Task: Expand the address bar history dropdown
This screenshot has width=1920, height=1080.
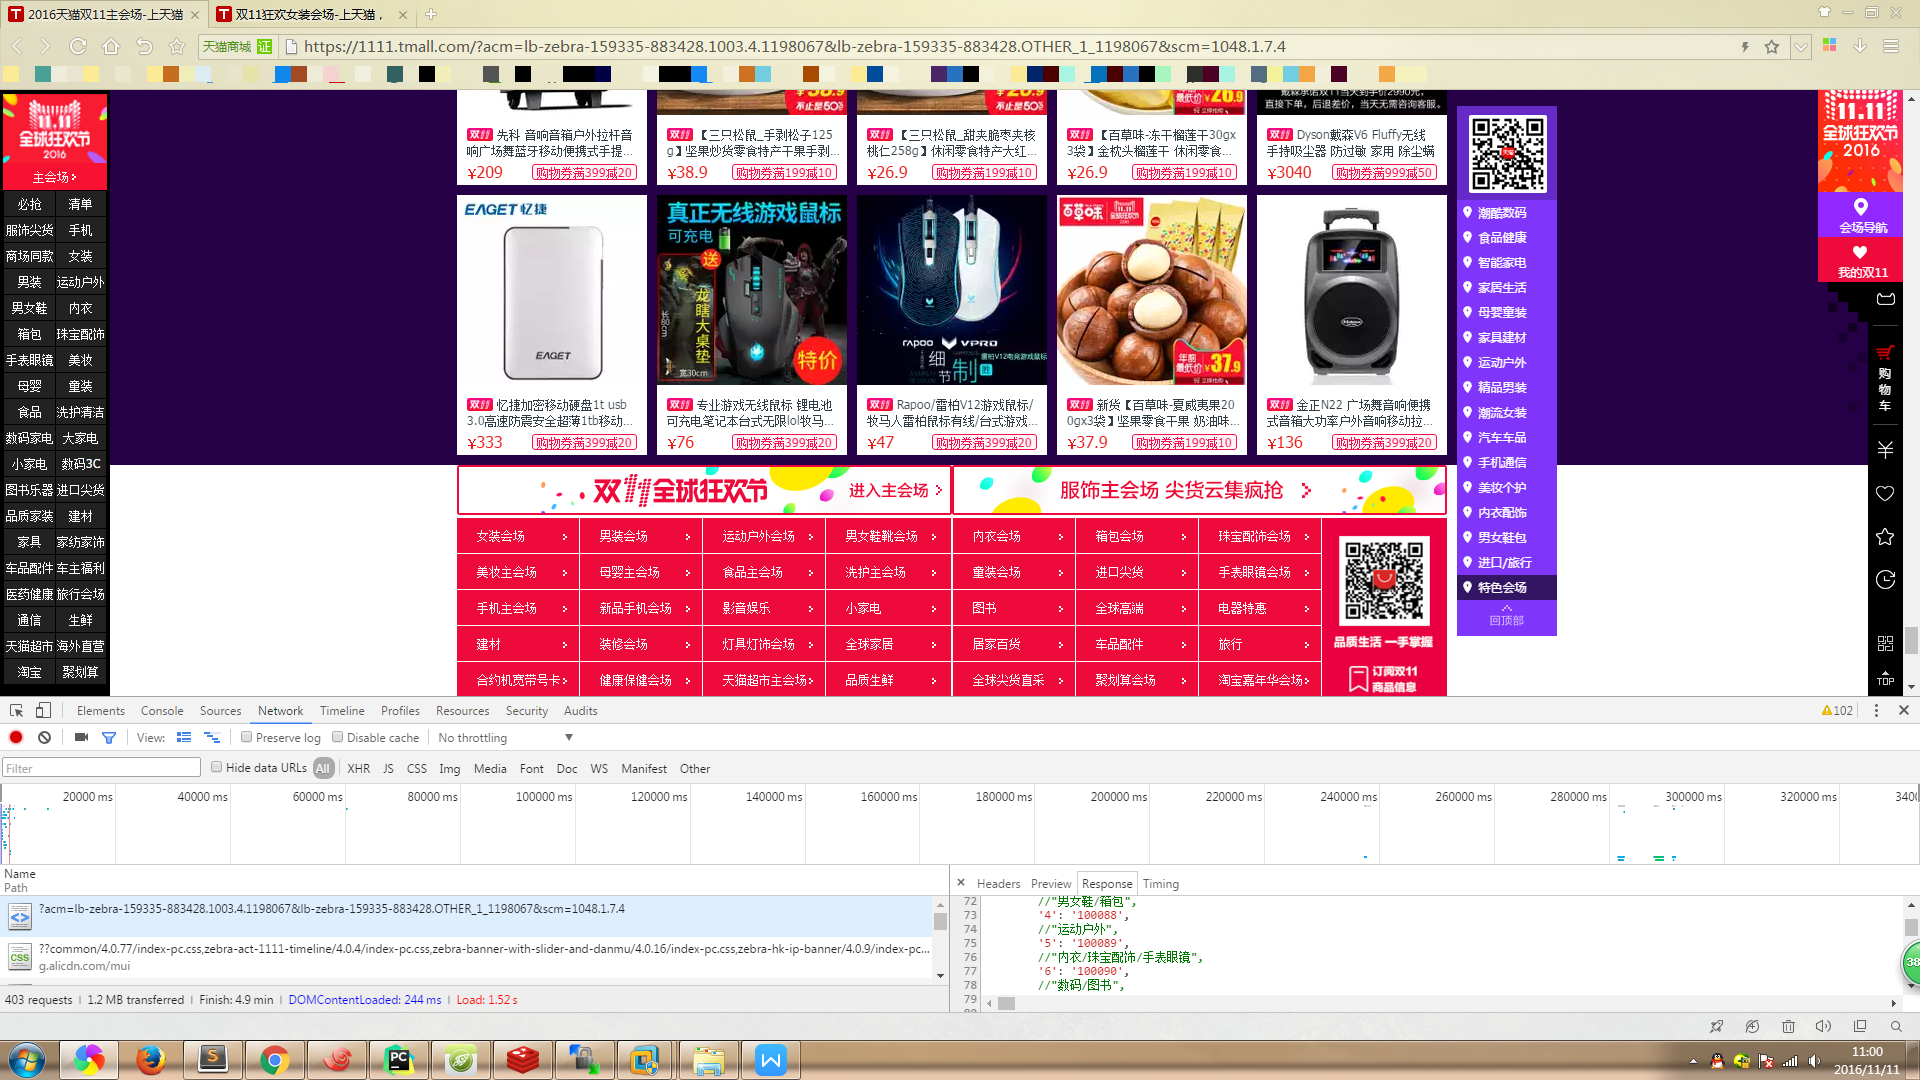Action: (1801, 47)
